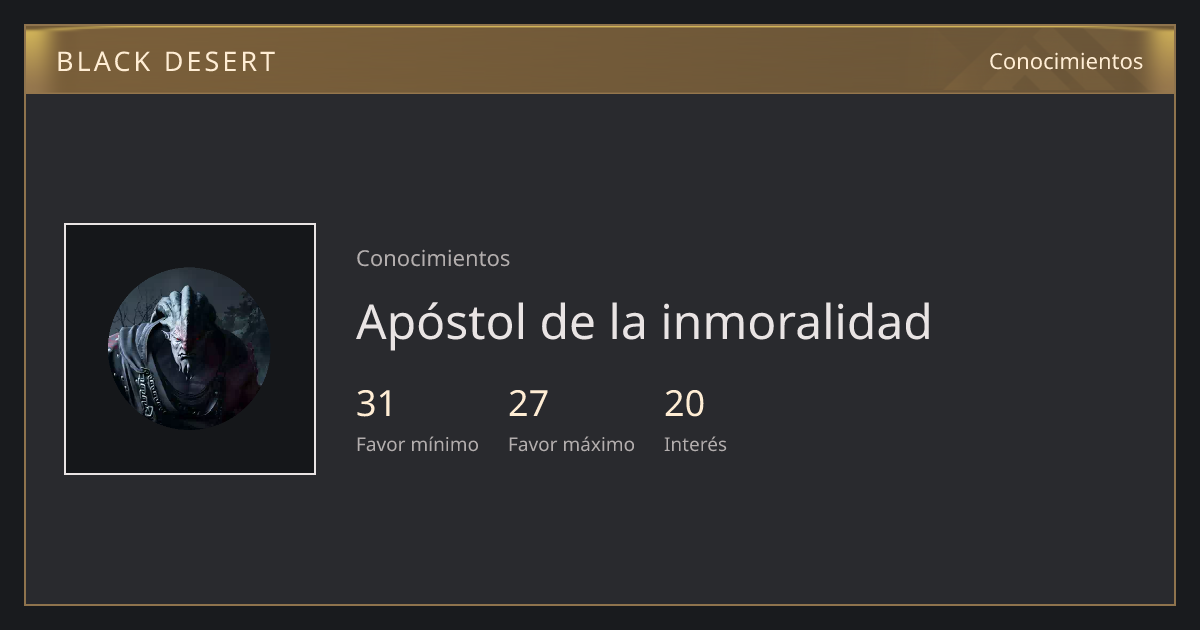Select the 20 Interés value
The height and width of the screenshot is (630, 1200).
coord(685,403)
